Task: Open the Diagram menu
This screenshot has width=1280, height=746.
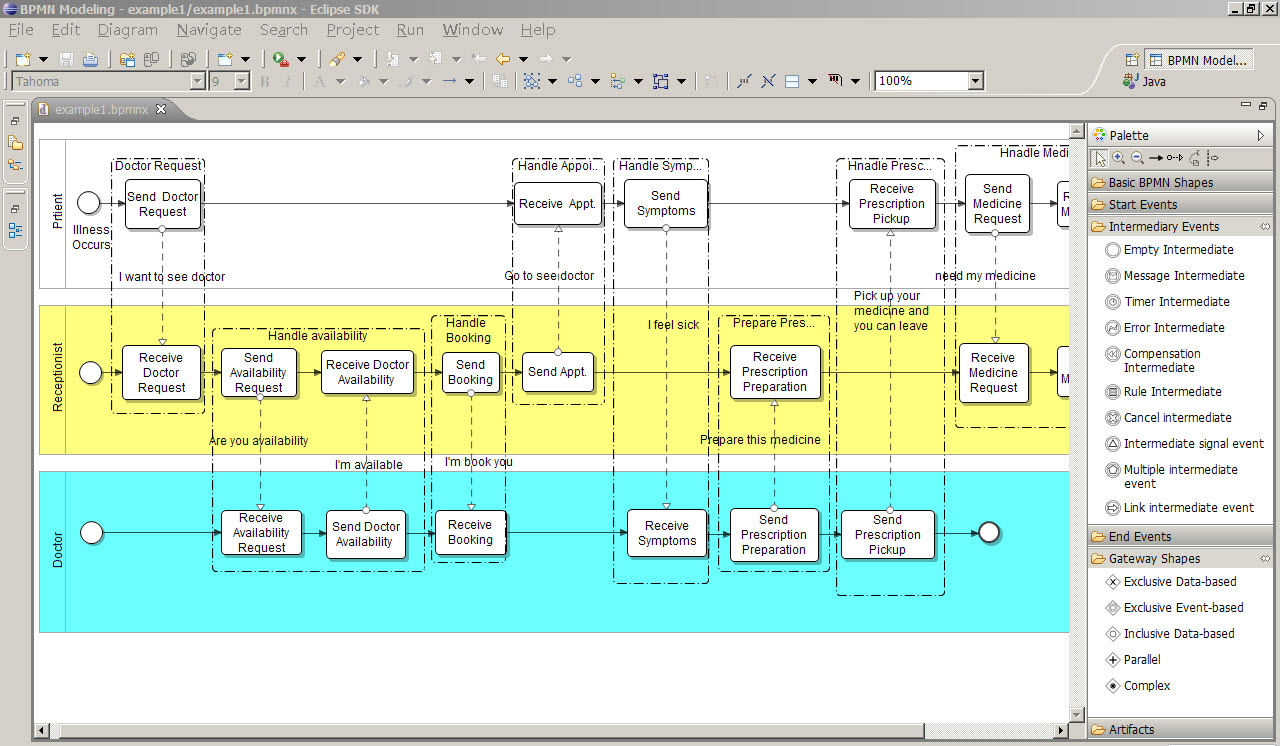Action: click(x=128, y=30)
